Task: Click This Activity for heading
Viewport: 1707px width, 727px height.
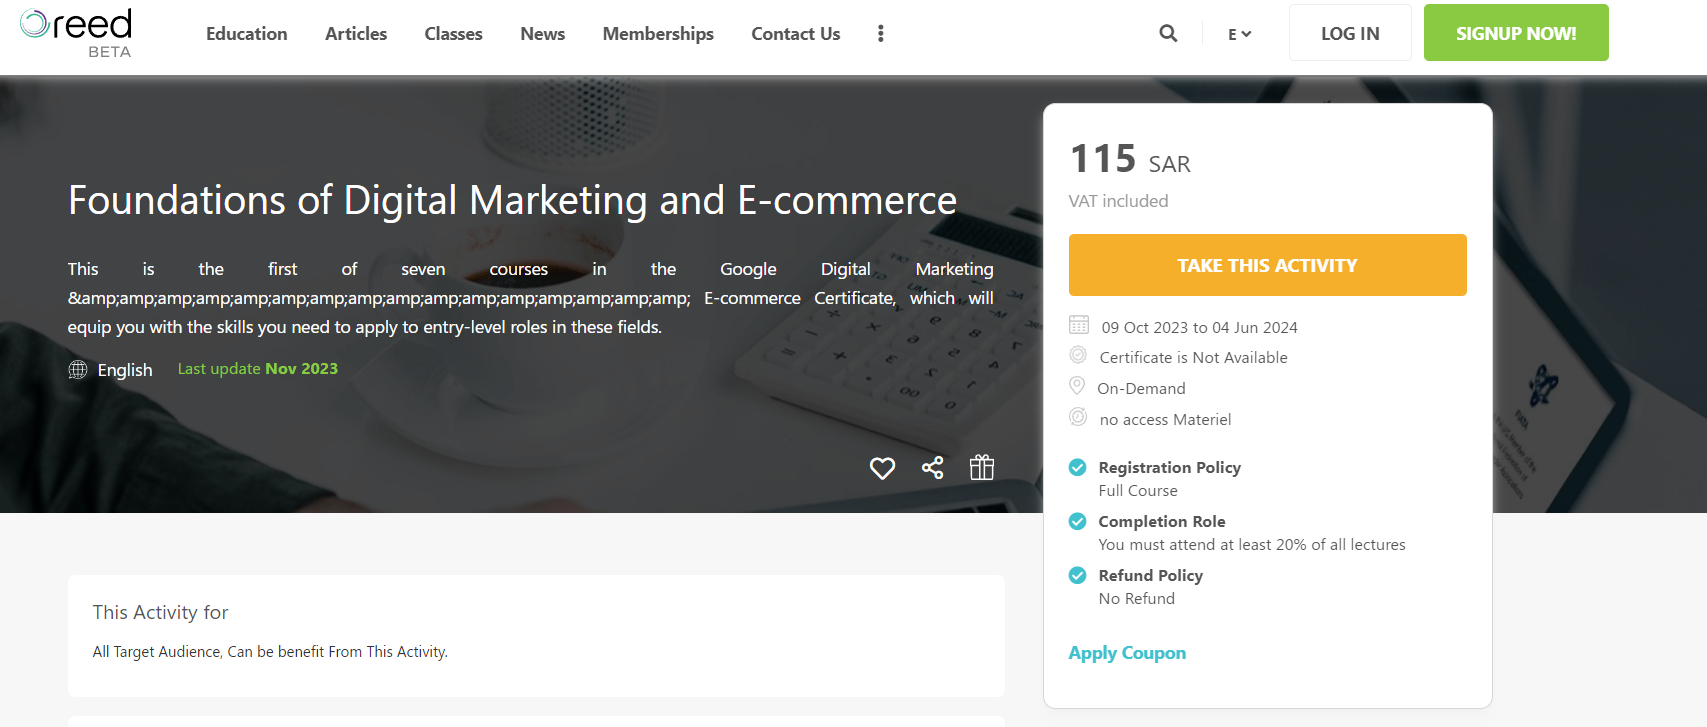Action: pos(161,612)
